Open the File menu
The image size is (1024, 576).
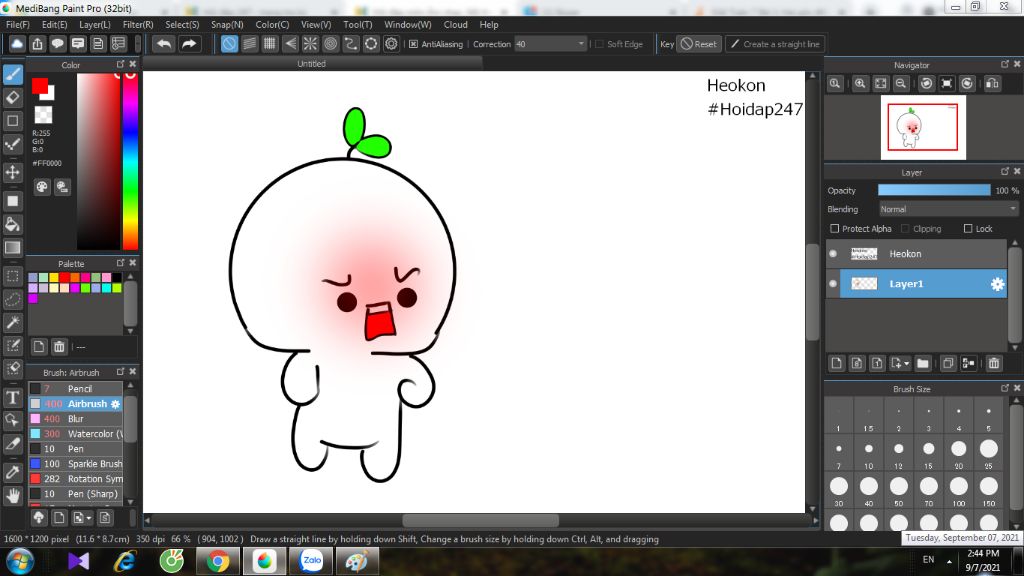click(18, 25)
